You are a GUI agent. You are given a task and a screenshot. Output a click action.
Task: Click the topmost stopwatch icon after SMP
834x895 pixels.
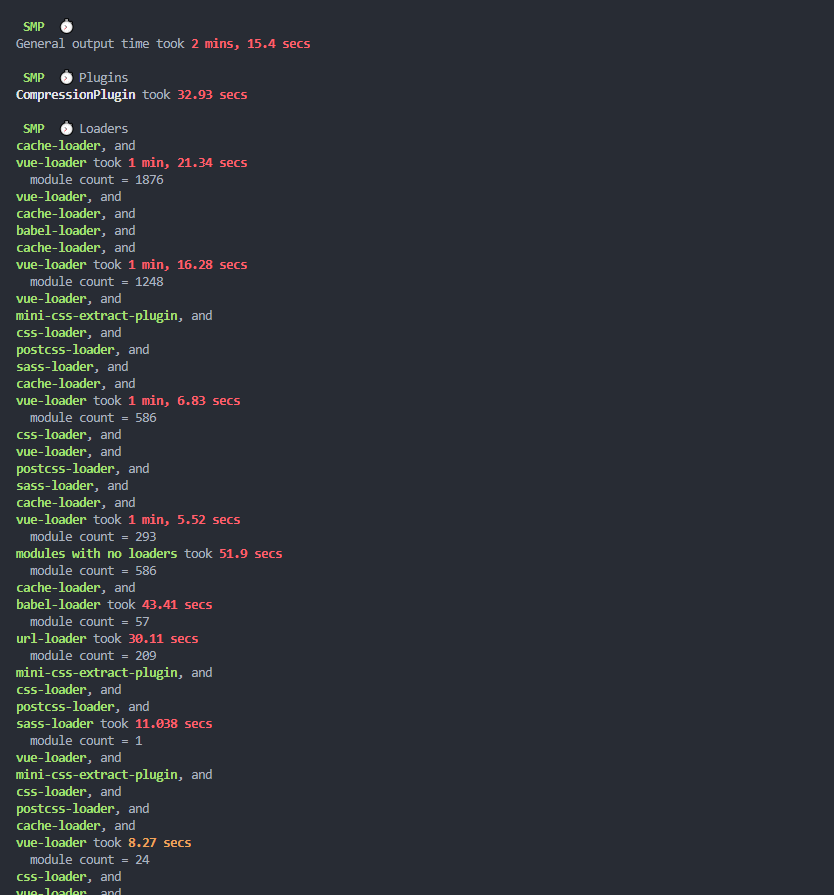66,26
